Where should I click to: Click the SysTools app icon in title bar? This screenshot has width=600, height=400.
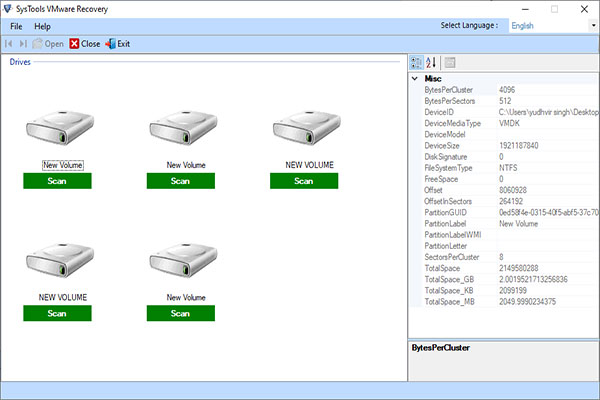[x=7, y=8]
